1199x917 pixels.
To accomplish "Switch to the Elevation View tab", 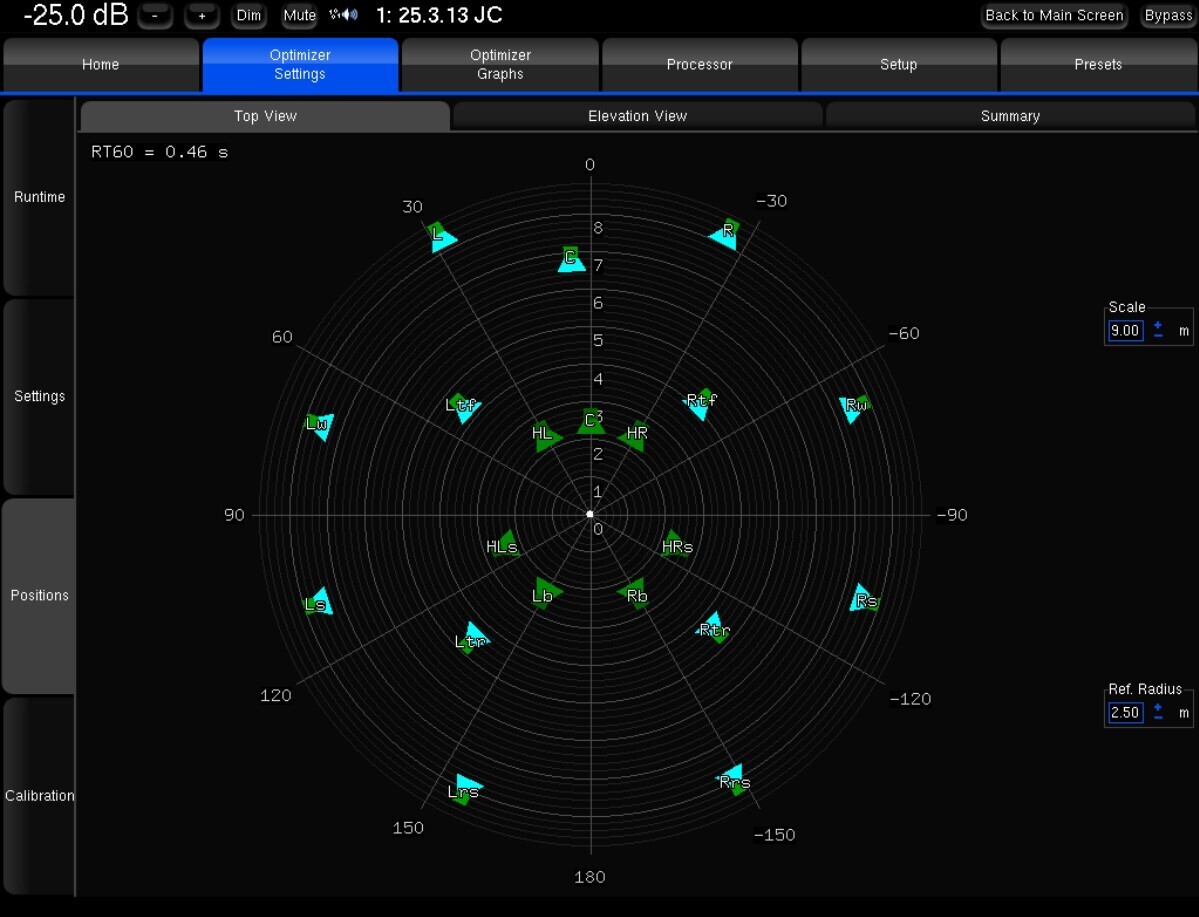I will 637,116.
